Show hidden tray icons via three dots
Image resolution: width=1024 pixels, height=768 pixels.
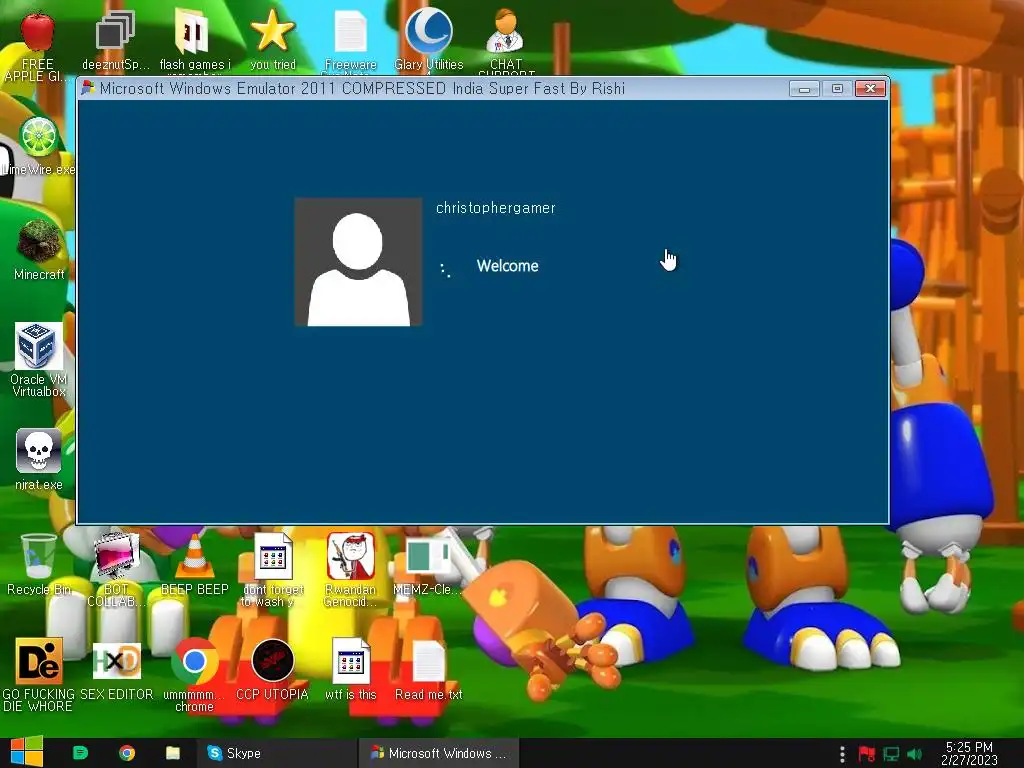tap(842, 754)
